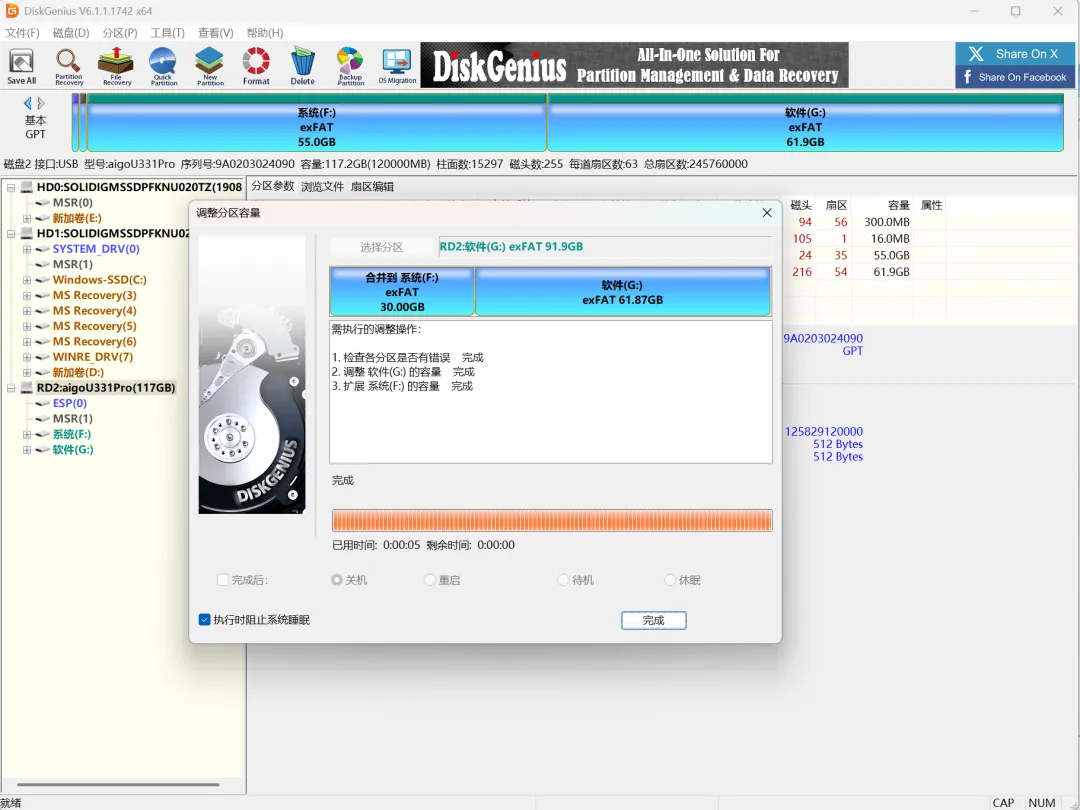Click 软件(G:) exFAT 61.87GB dialog block
The image size is (1080, 810).
click(623, 292)
